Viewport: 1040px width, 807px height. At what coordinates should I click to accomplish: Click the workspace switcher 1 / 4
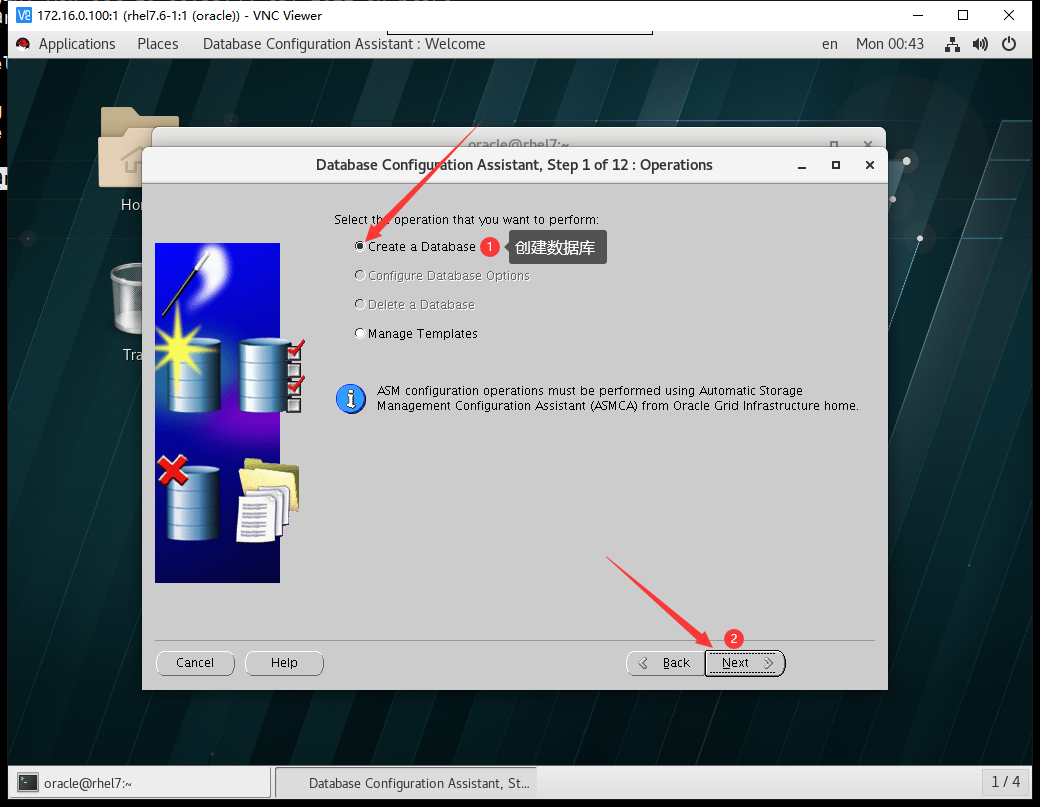click(x=1006, y=782)
